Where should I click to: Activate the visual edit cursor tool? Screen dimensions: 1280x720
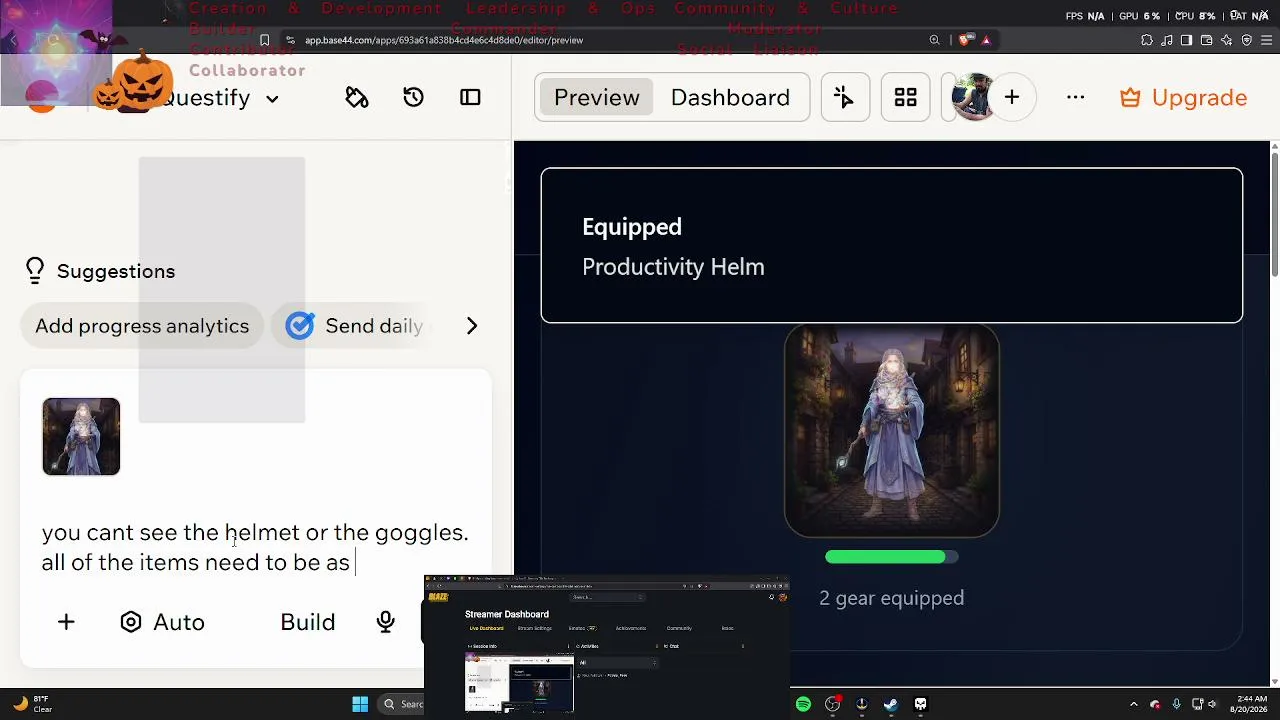(844, 98)
